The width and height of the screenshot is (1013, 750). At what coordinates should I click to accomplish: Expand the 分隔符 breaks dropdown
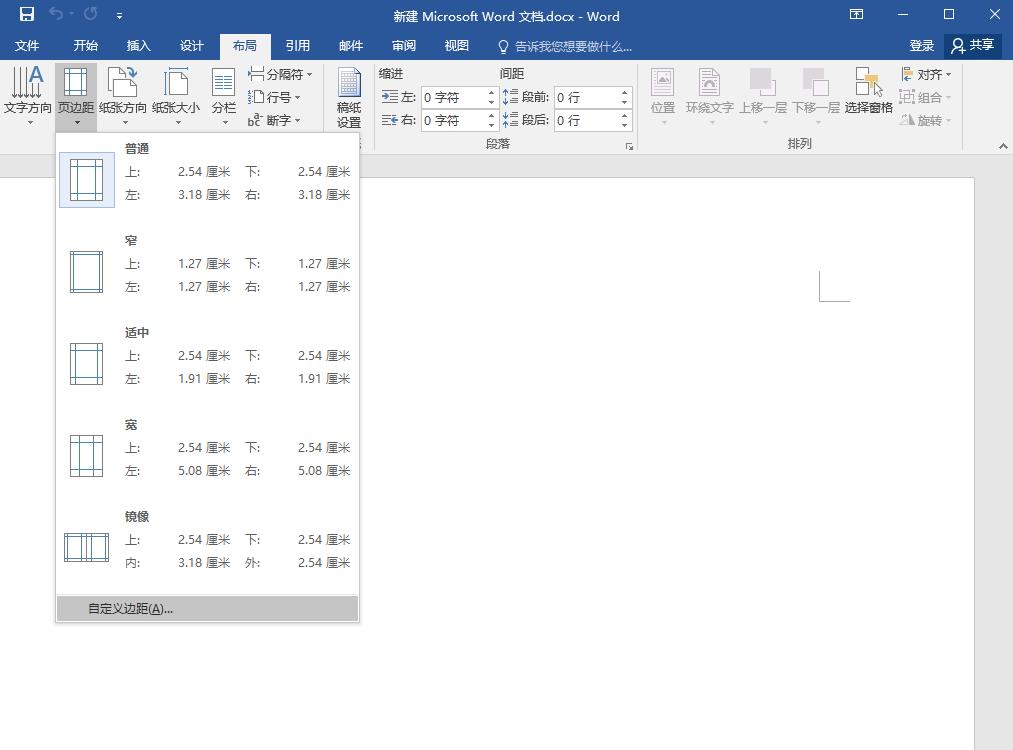click(x=281, y=74)
